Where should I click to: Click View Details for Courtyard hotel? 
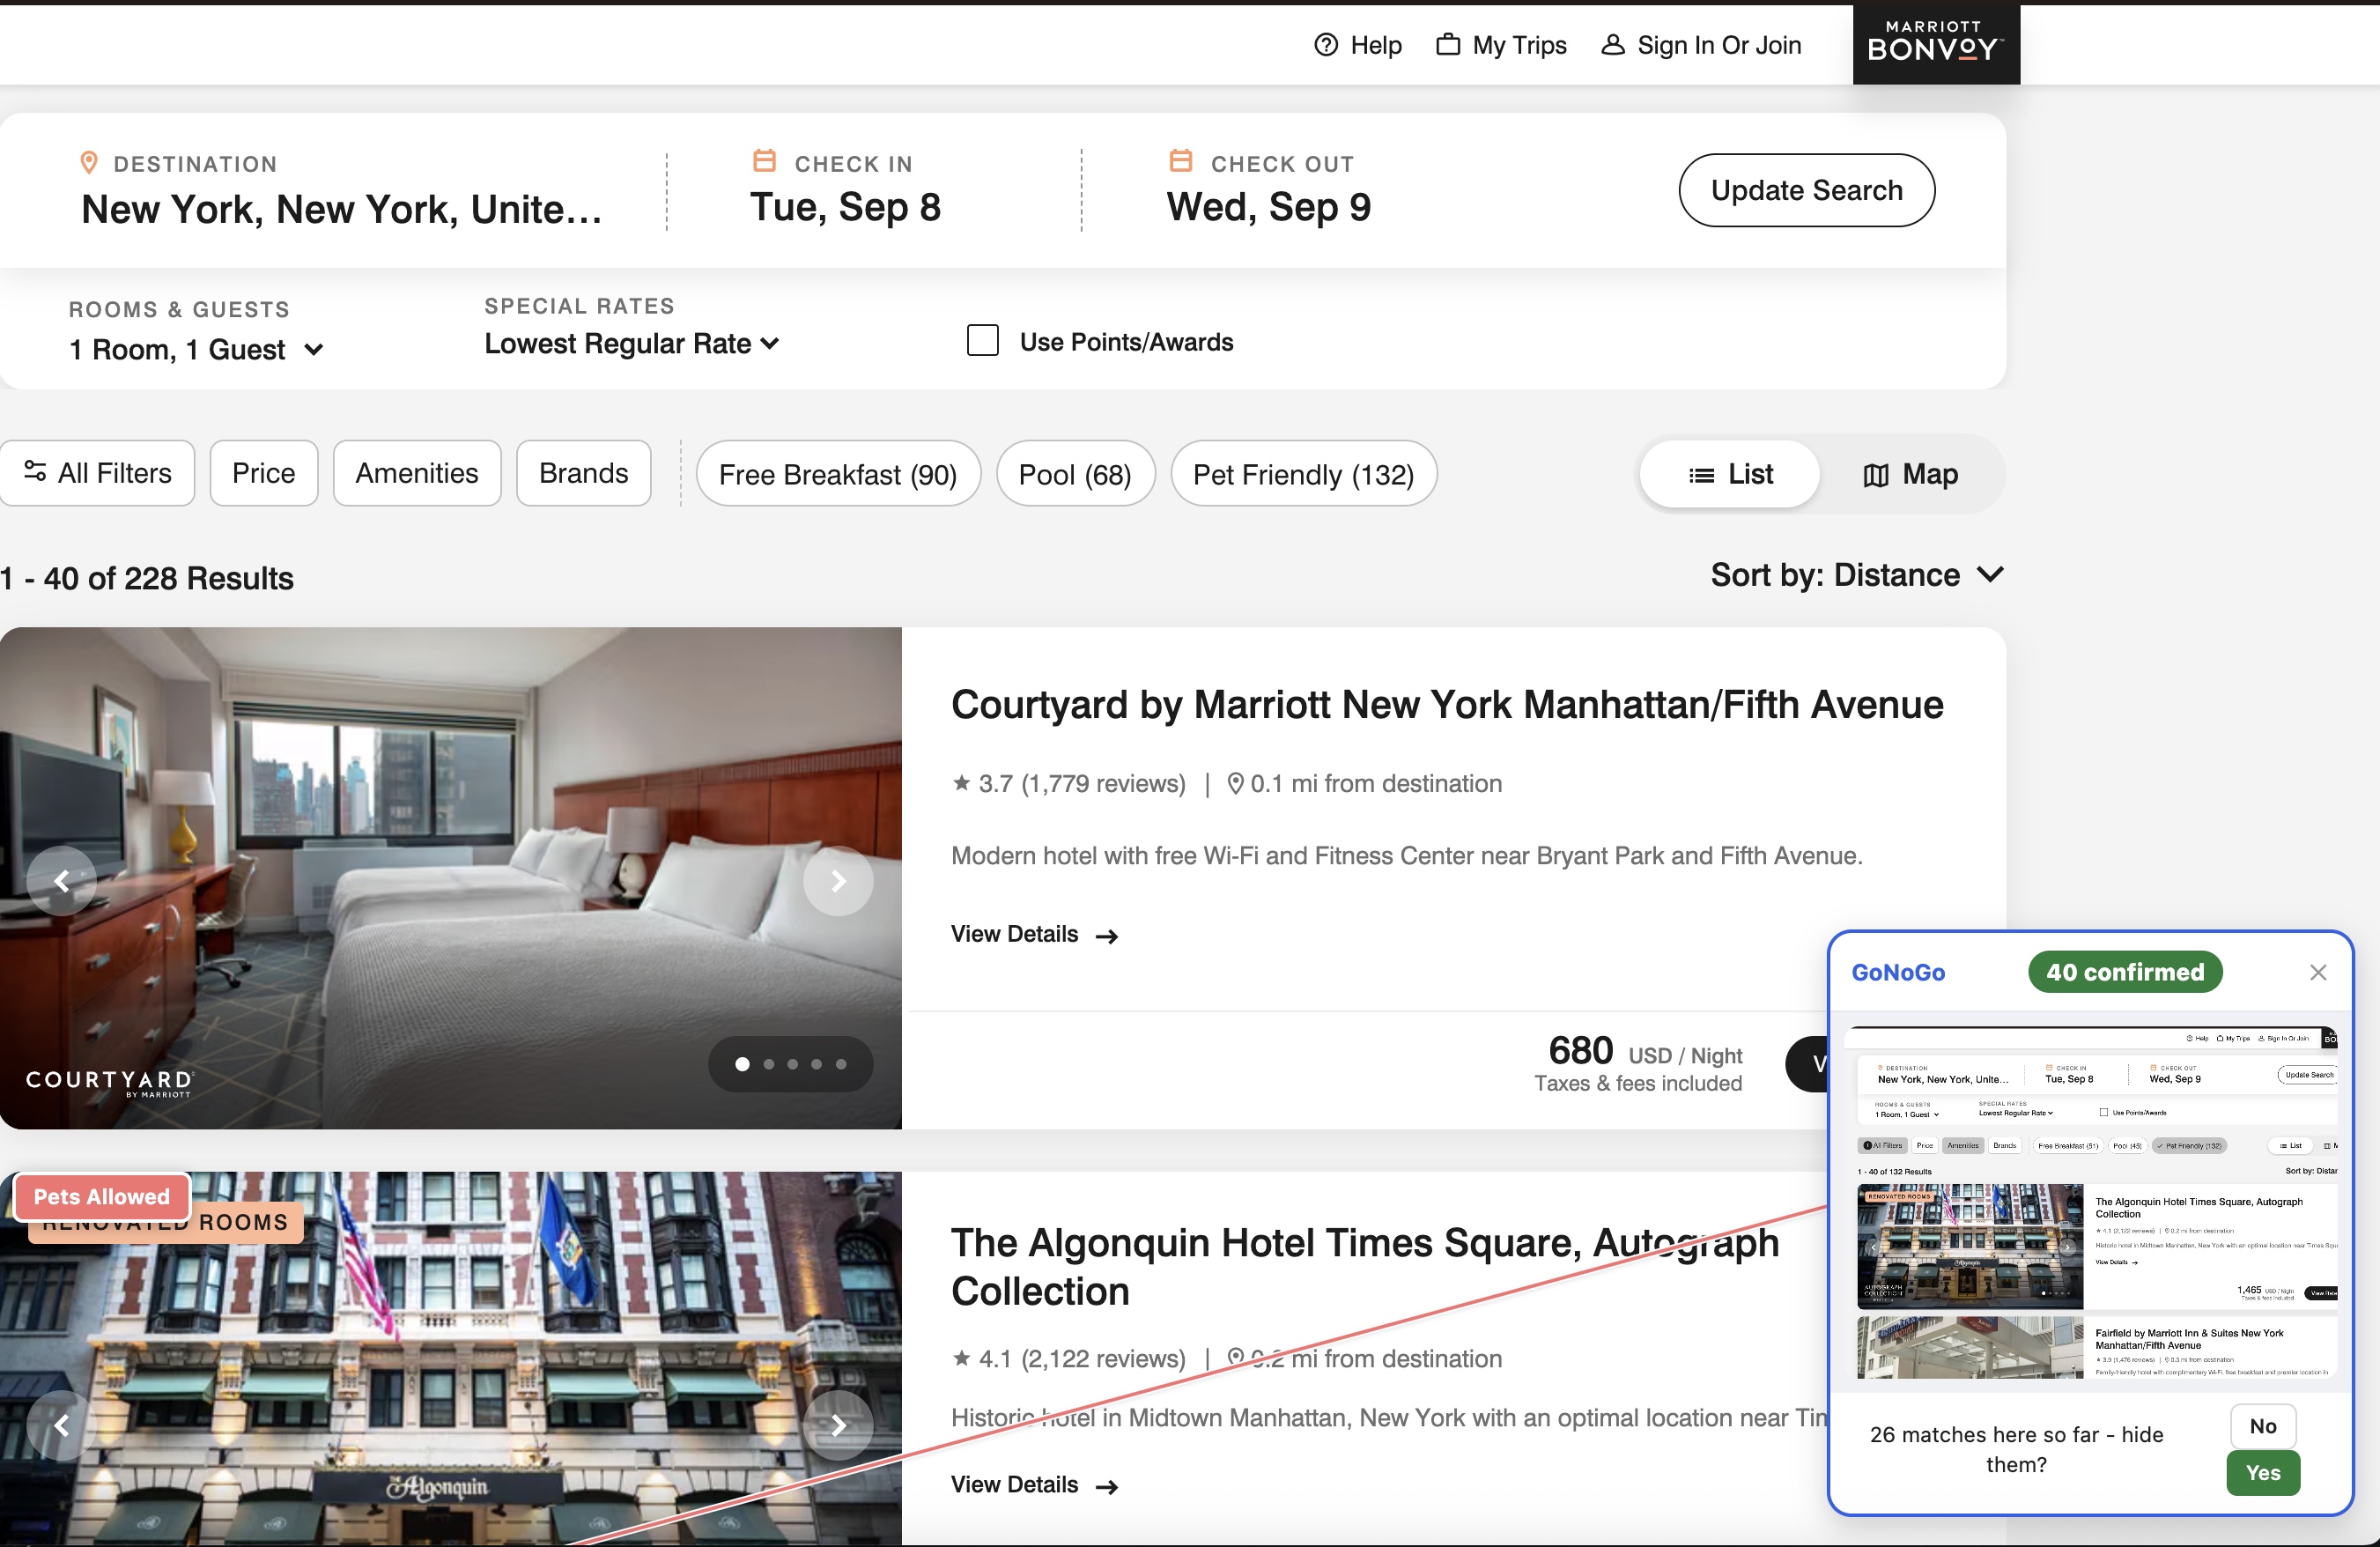pyautogui.click(x=1034, y=934)
